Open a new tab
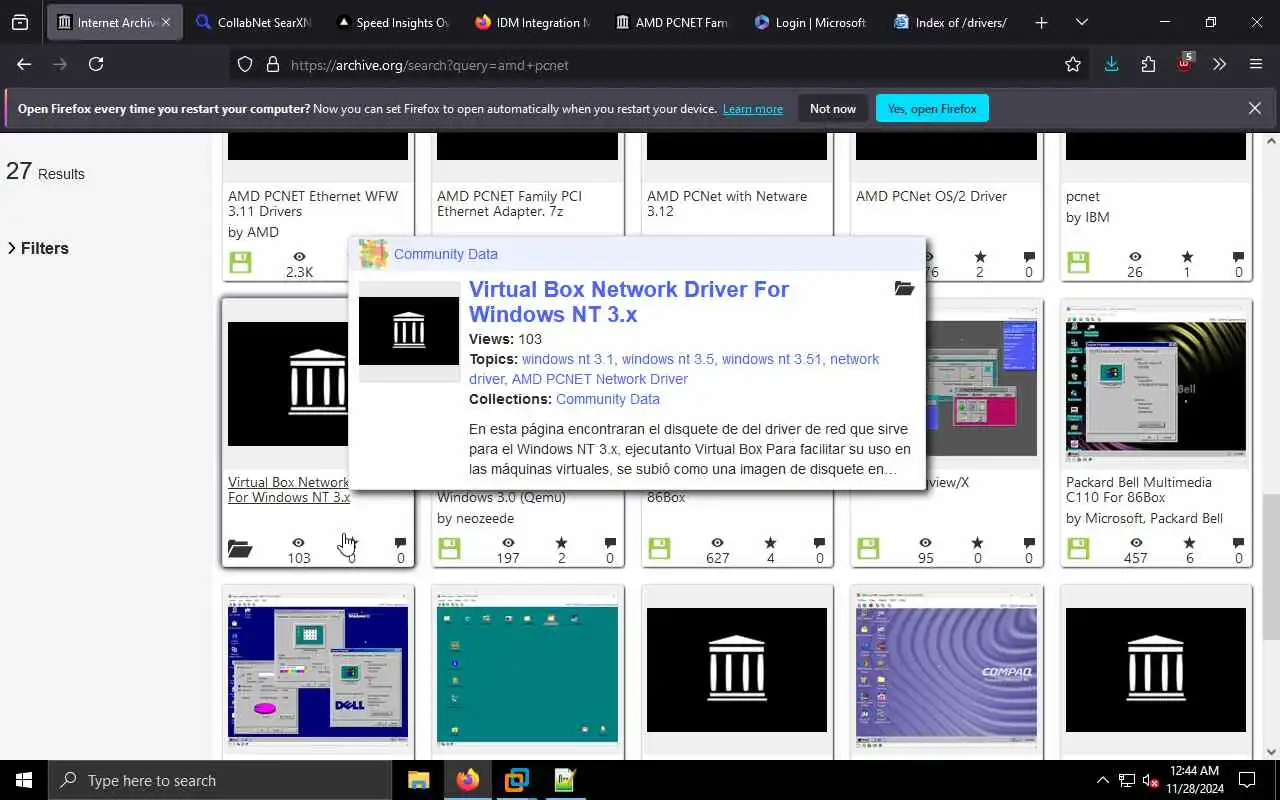This screenshot has height=800, width=1280. [1041, 22]
